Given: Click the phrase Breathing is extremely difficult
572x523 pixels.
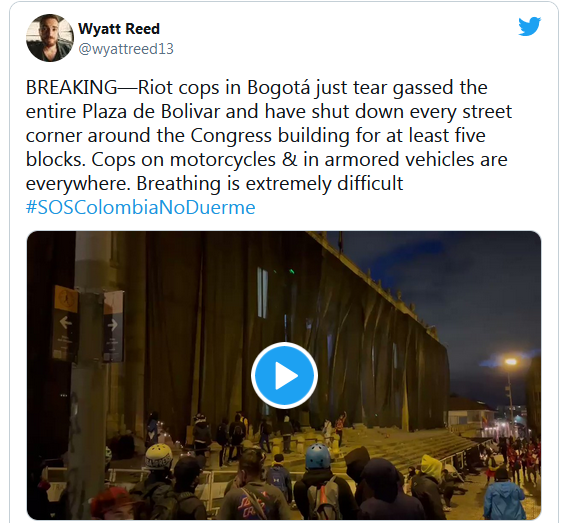Looking at the screenshot, I should tap(270, 183).
